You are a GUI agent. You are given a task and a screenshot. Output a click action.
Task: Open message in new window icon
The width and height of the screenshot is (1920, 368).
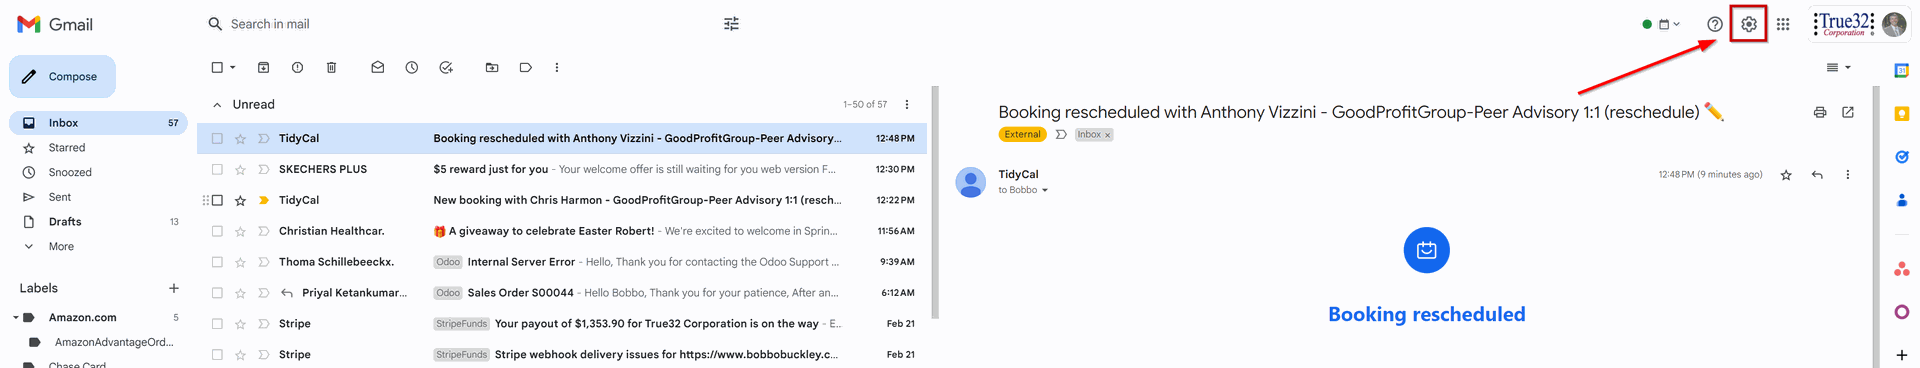click(1847, 112)
